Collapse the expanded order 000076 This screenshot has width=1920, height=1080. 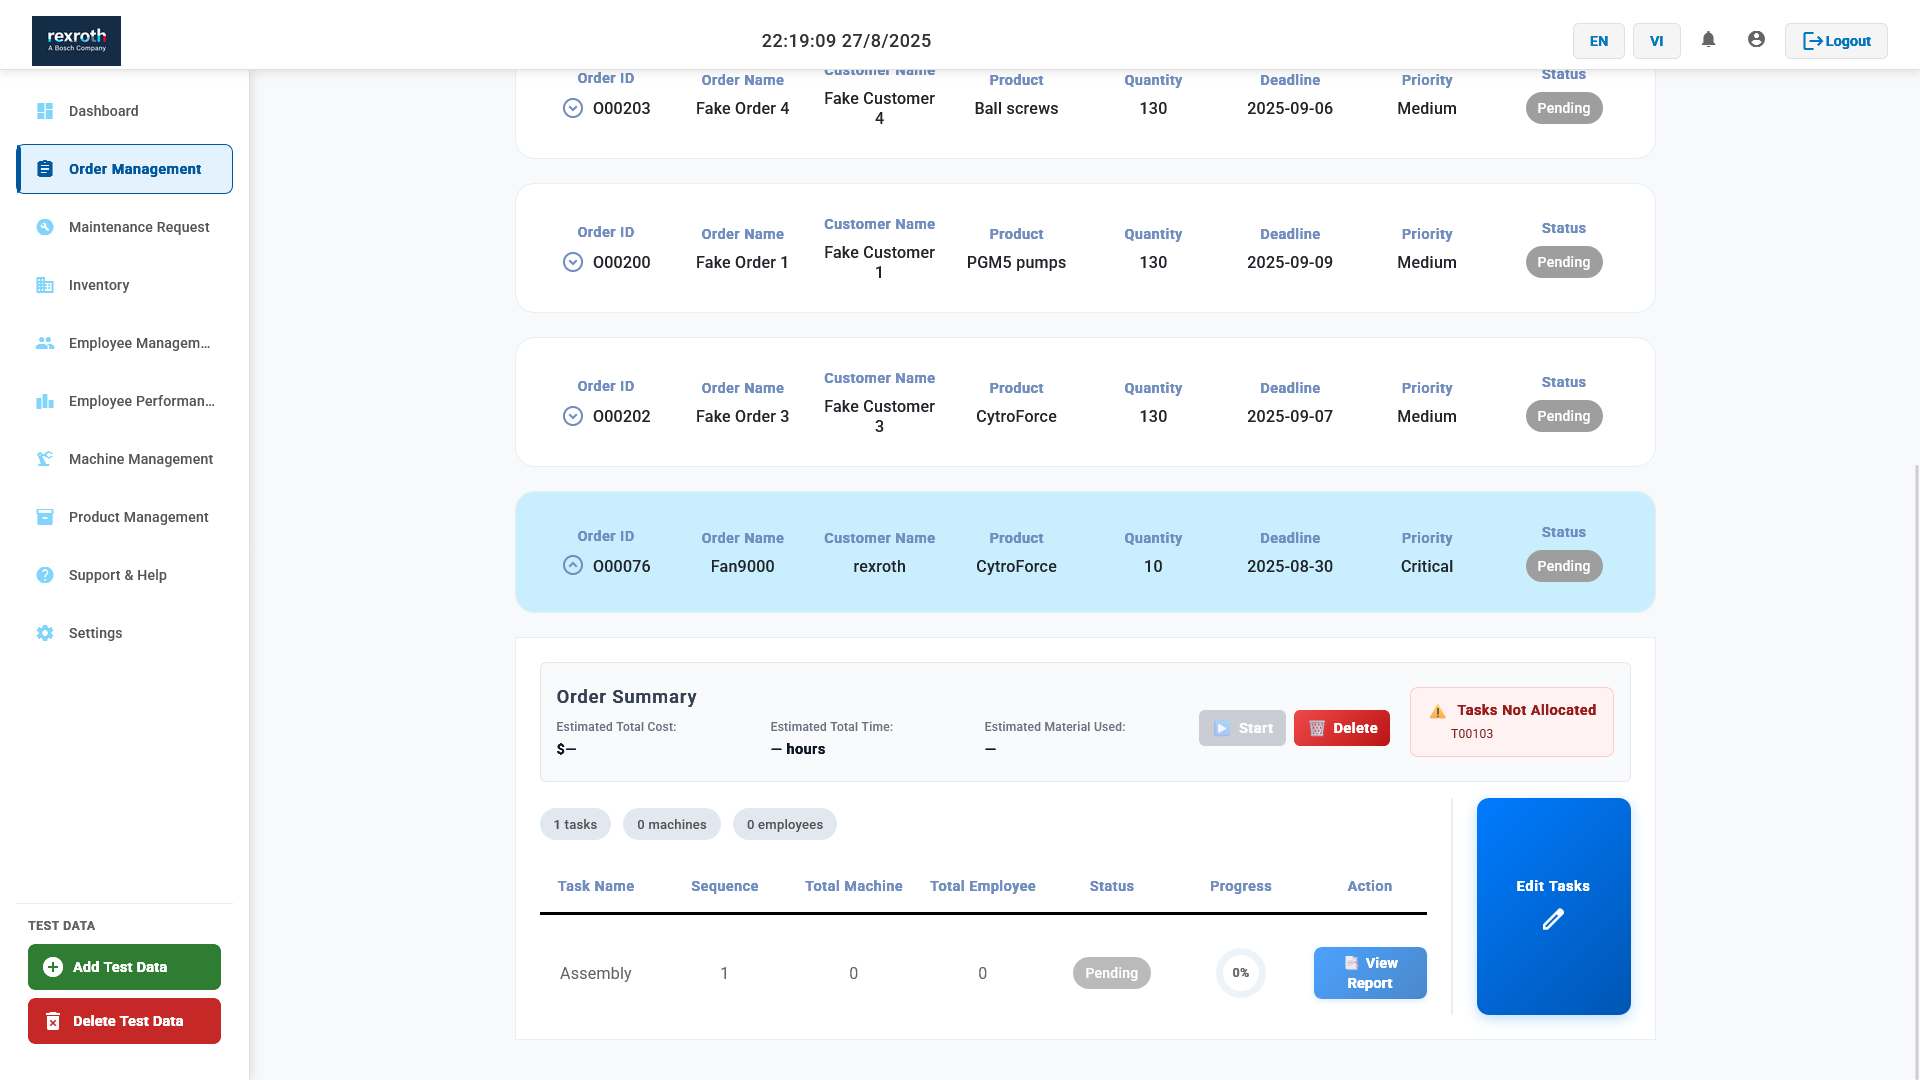(x=573, y=566)
